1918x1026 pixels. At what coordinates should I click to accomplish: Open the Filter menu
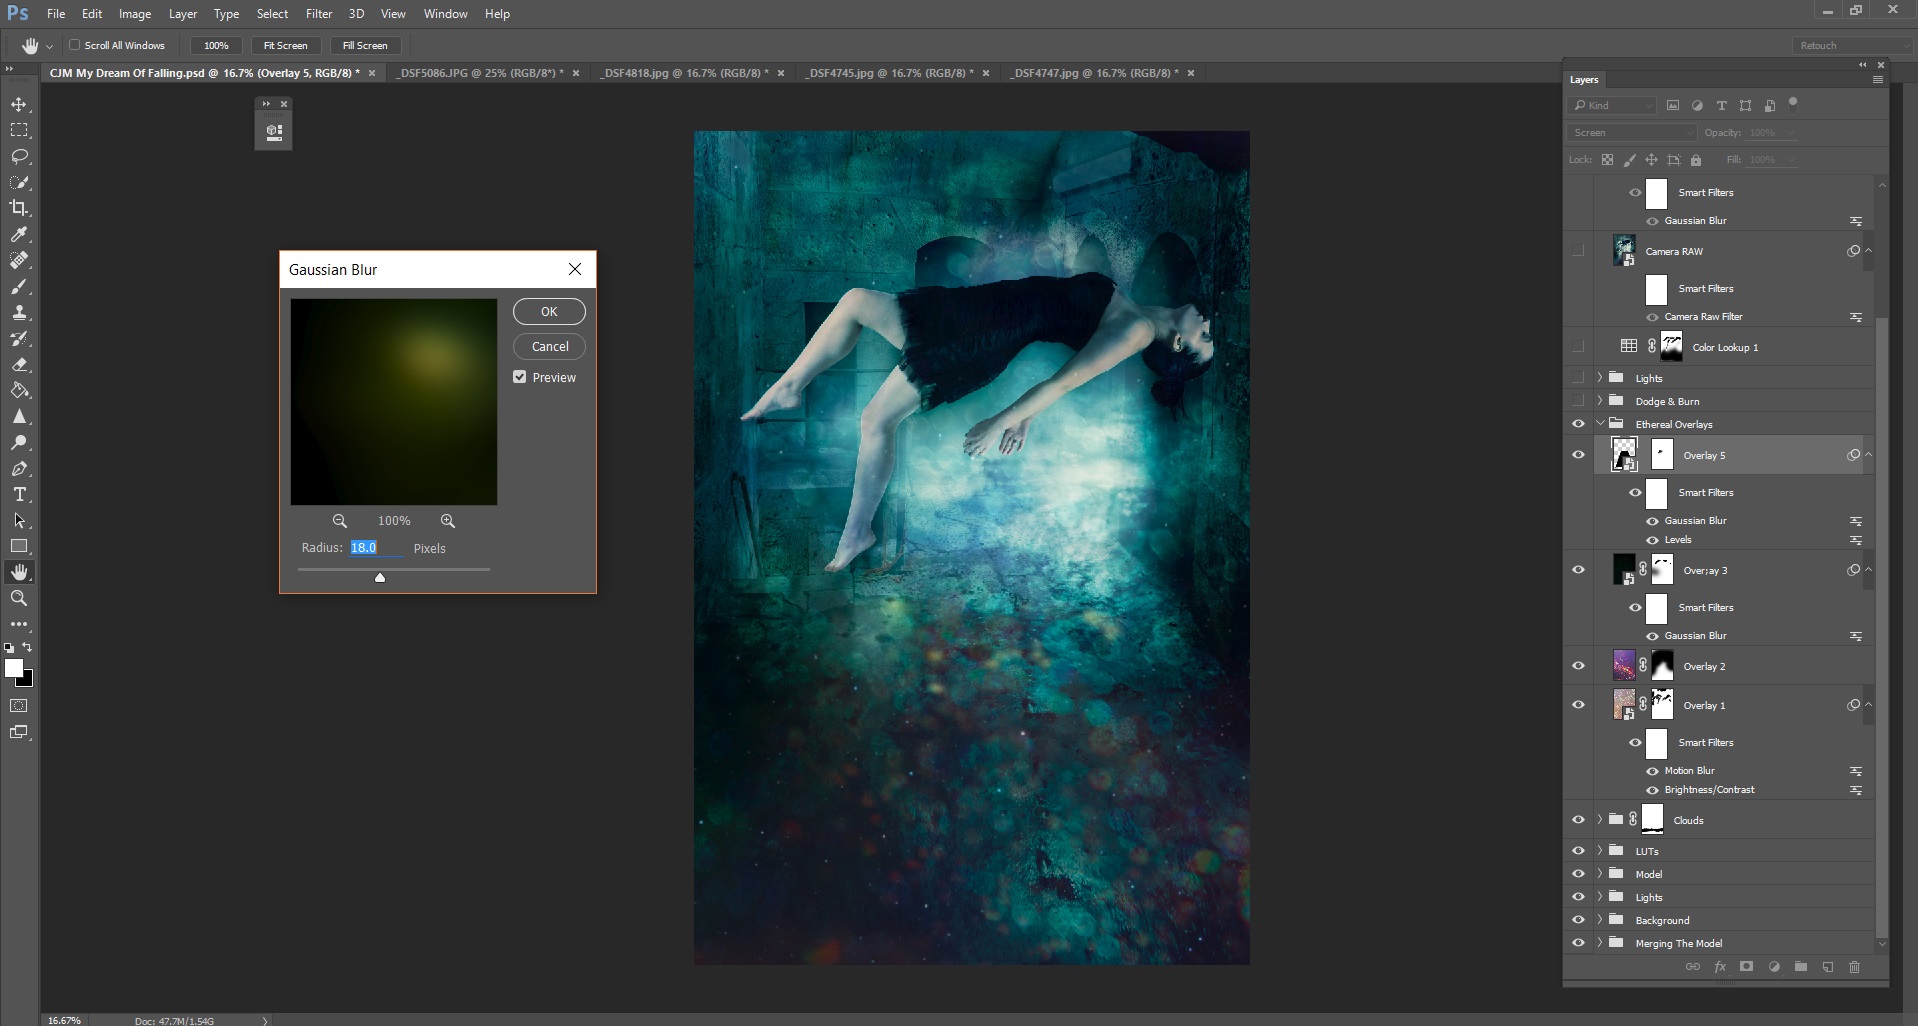tap(318, 13)
